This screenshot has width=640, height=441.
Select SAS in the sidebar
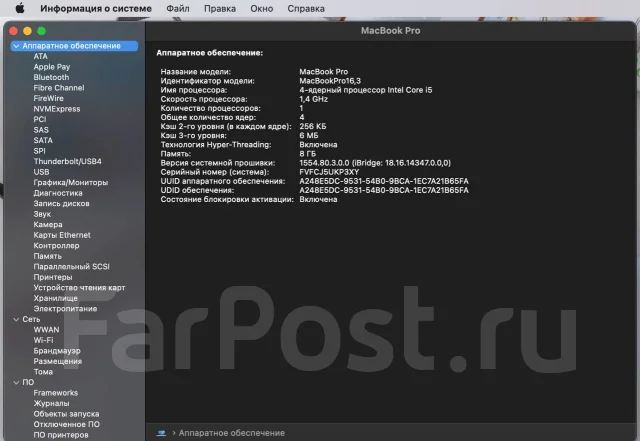[x=41, y=130]
